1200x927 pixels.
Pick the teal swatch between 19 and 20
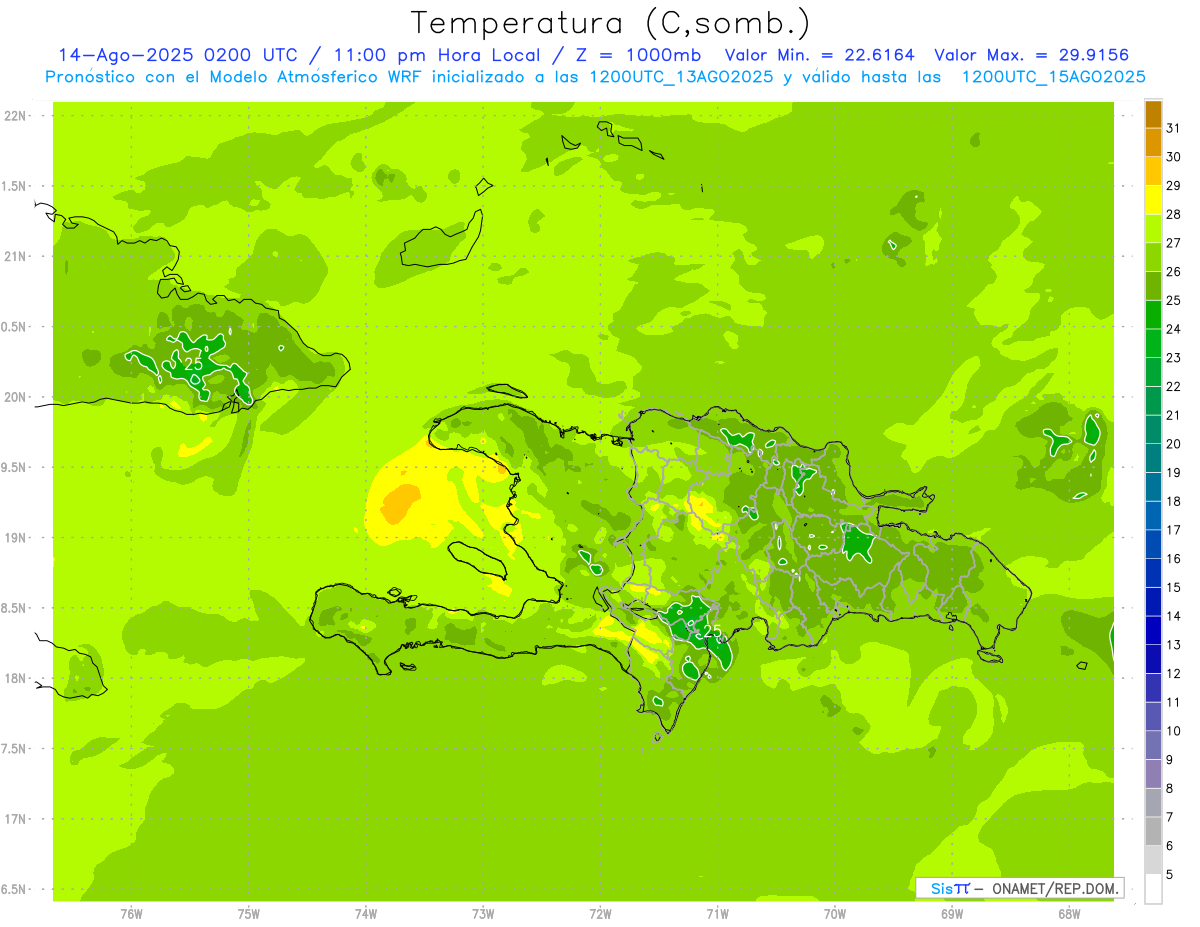pyautogui.click(x=1153, y=458)
